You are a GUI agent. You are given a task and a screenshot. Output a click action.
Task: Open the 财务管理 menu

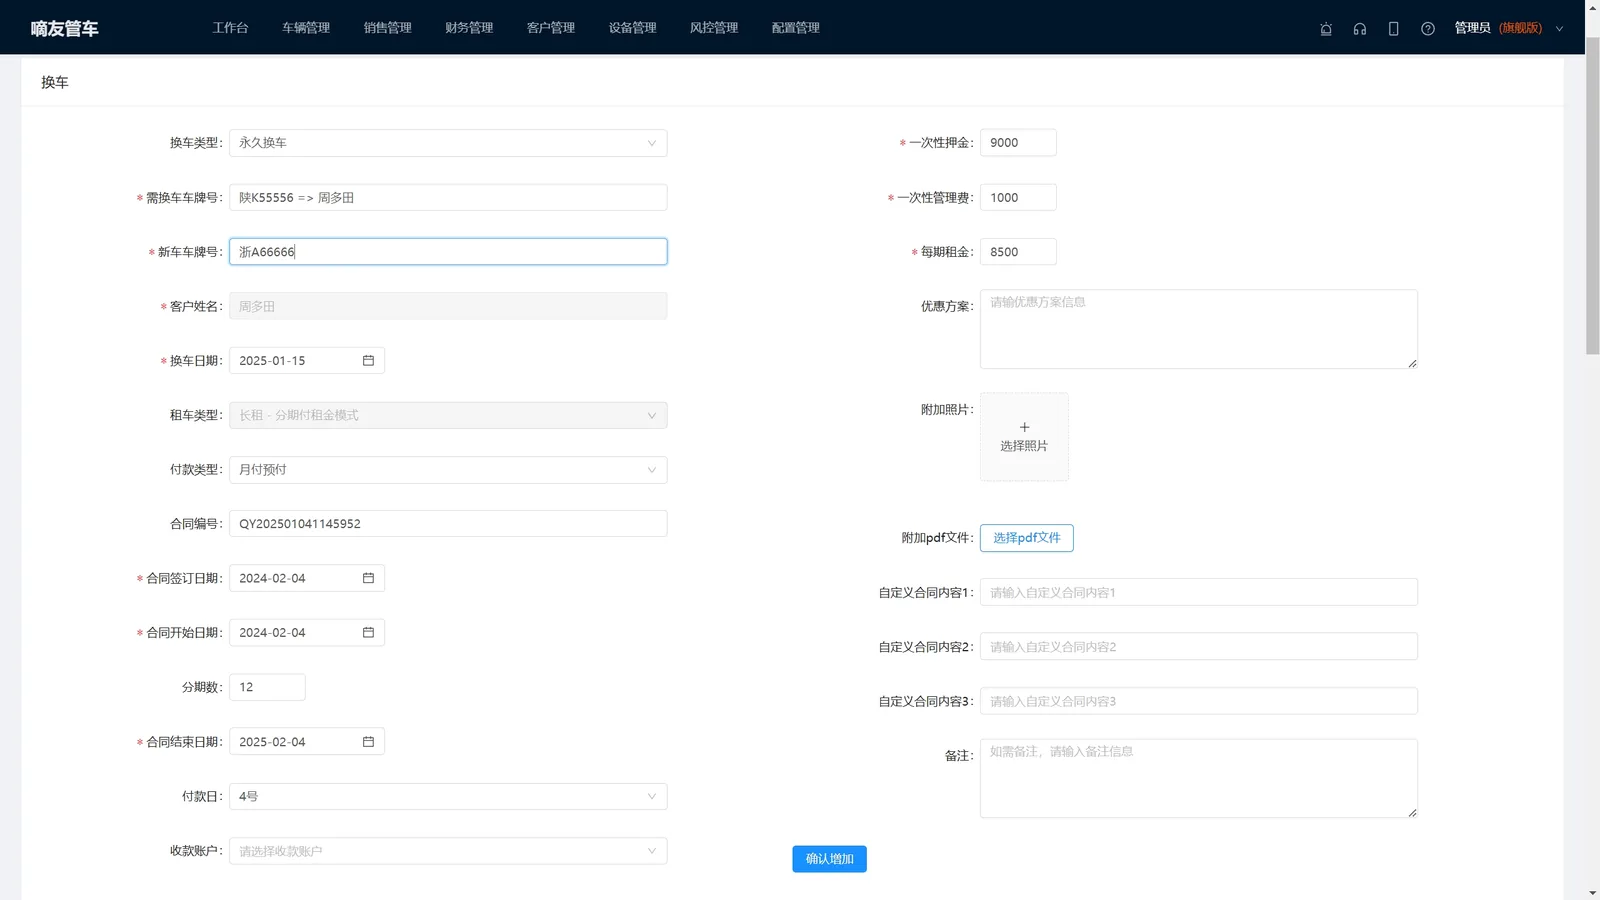pyautogui.click(x=469, y=28)
